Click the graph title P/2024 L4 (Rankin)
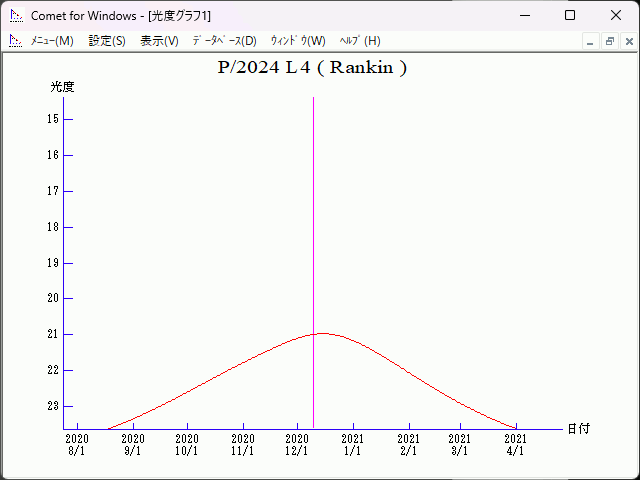 point(312,68)
